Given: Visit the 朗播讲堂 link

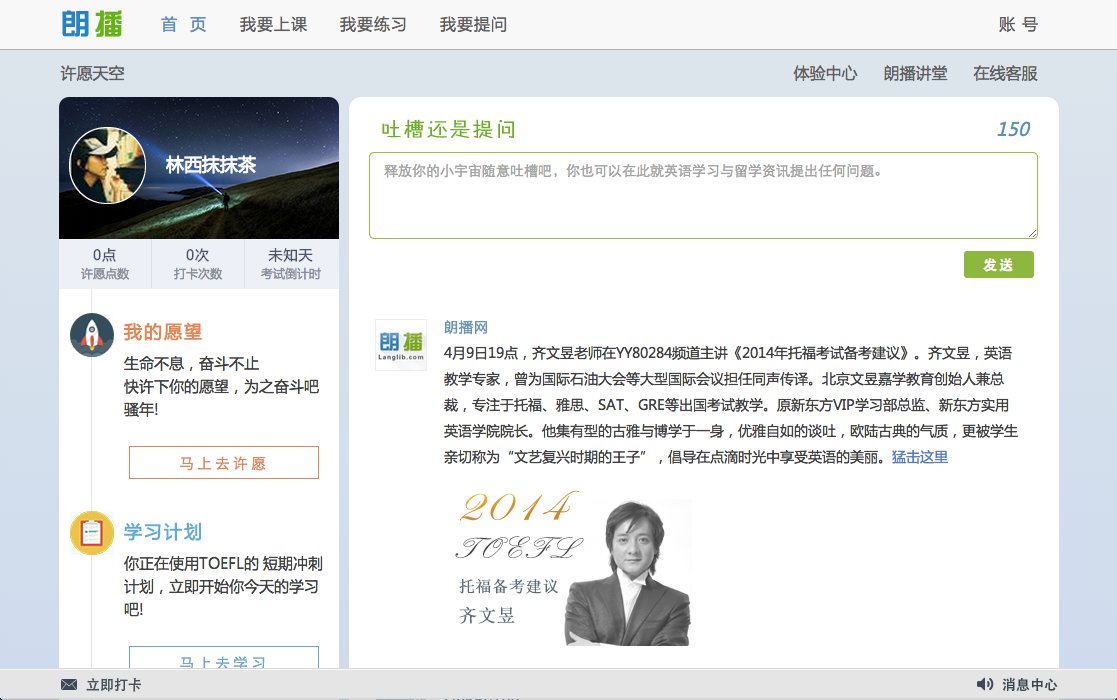Looking at the screenshot, I should 915,73.
